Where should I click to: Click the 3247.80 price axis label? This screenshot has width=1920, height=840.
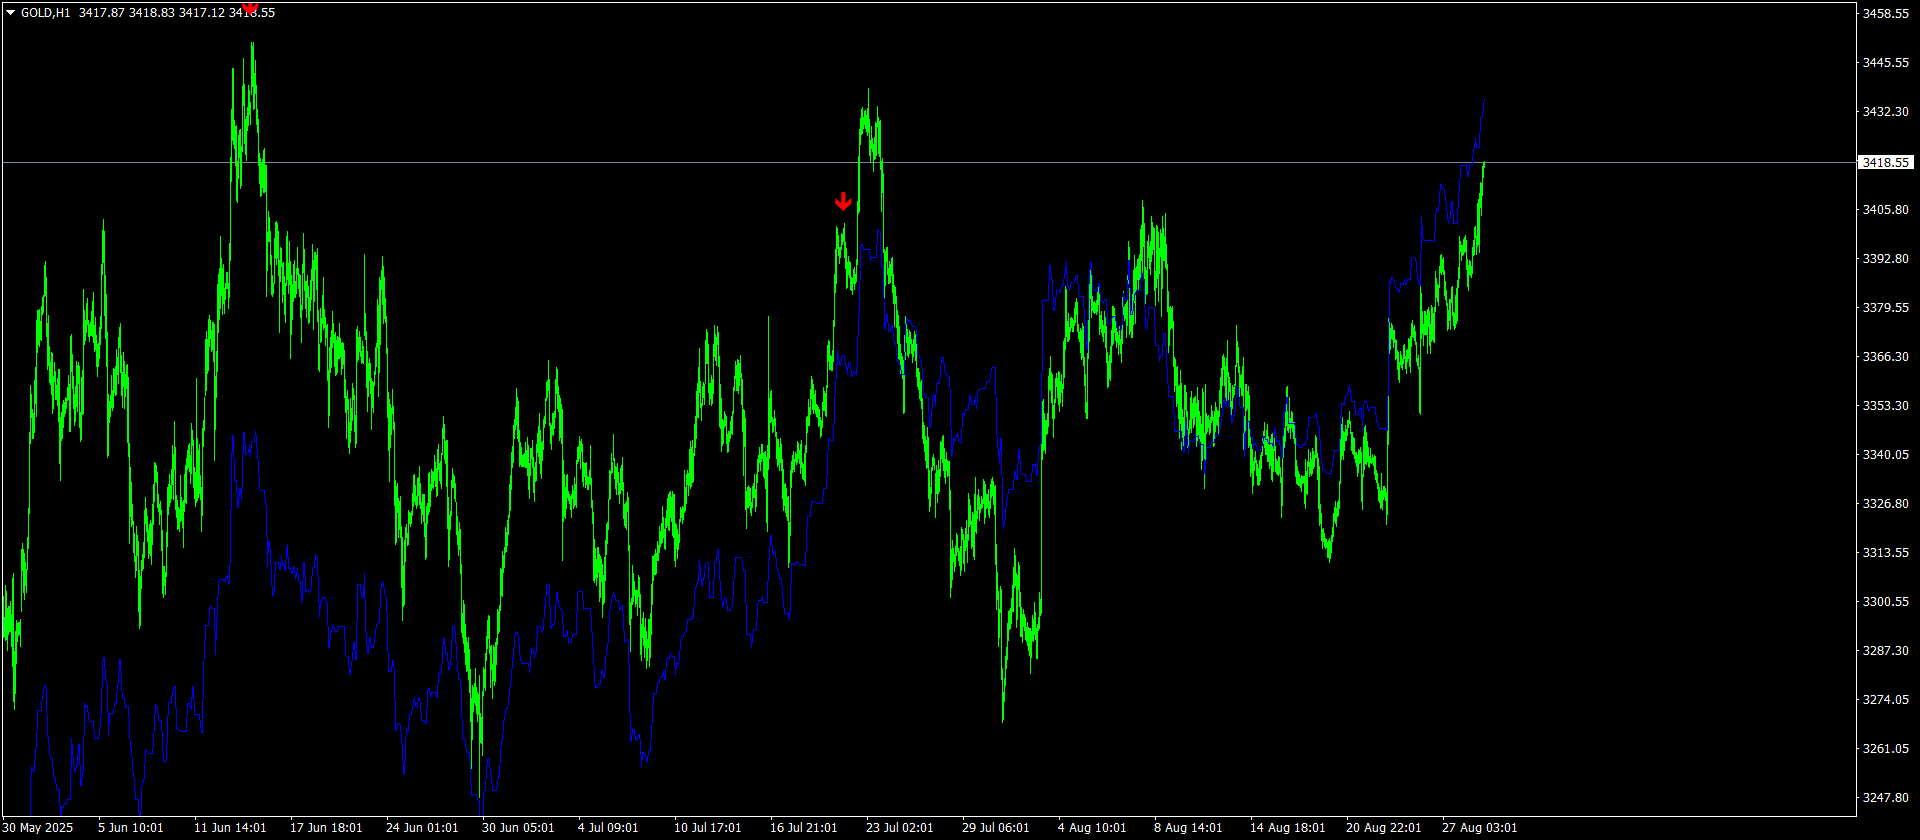(x=1885, y=798)
